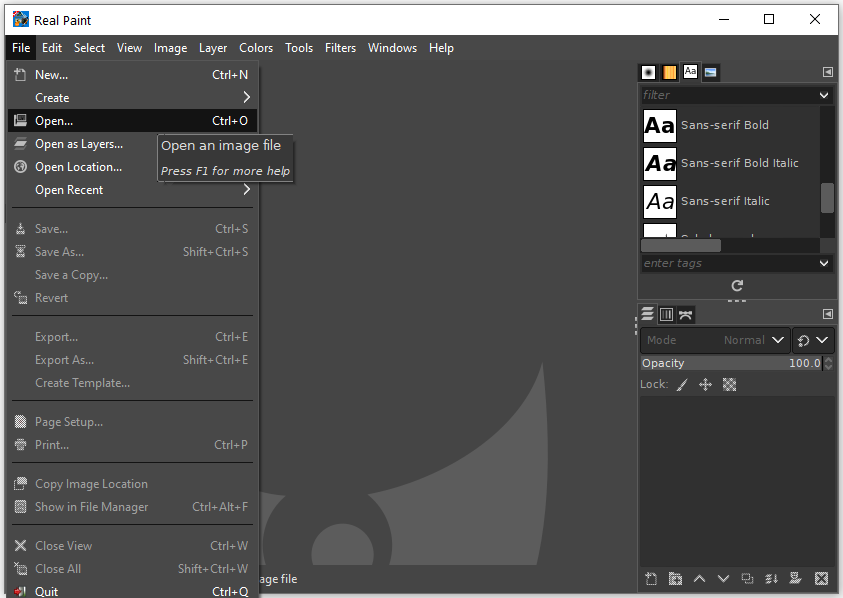Click the enter tags input field
Image resolution: width=843 pixels, height=598 pixels.
tap(728, 264)
